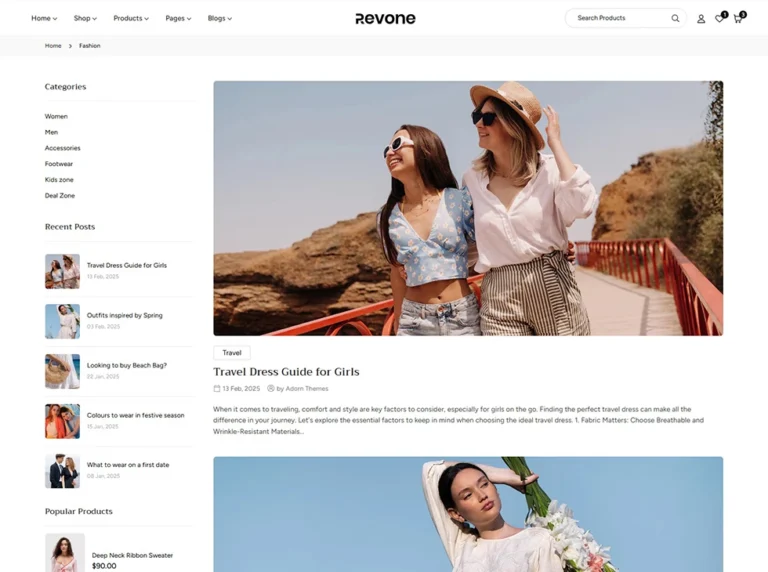Open the Outfits inspired by Spring thumbnail
The image size is (768, 572).
pos(62,321)
